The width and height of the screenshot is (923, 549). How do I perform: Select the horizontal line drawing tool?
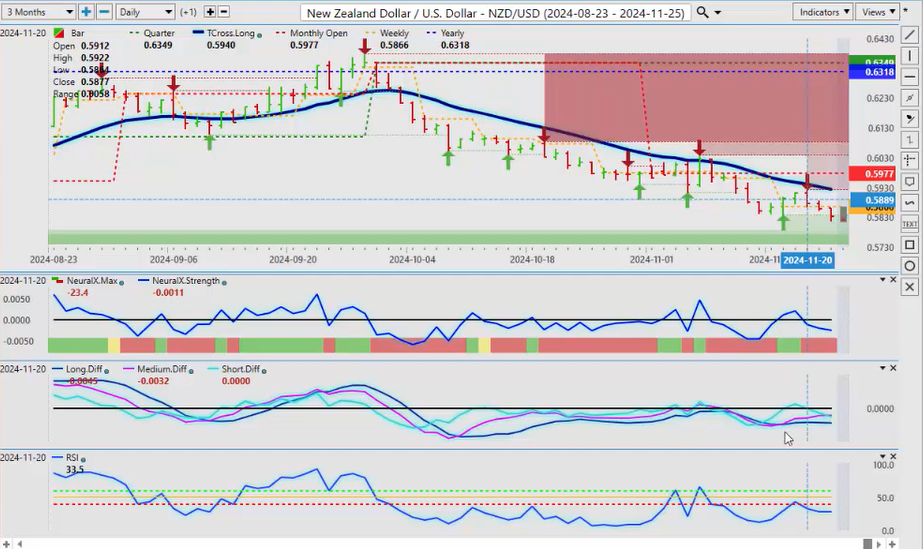pos(909,77)
